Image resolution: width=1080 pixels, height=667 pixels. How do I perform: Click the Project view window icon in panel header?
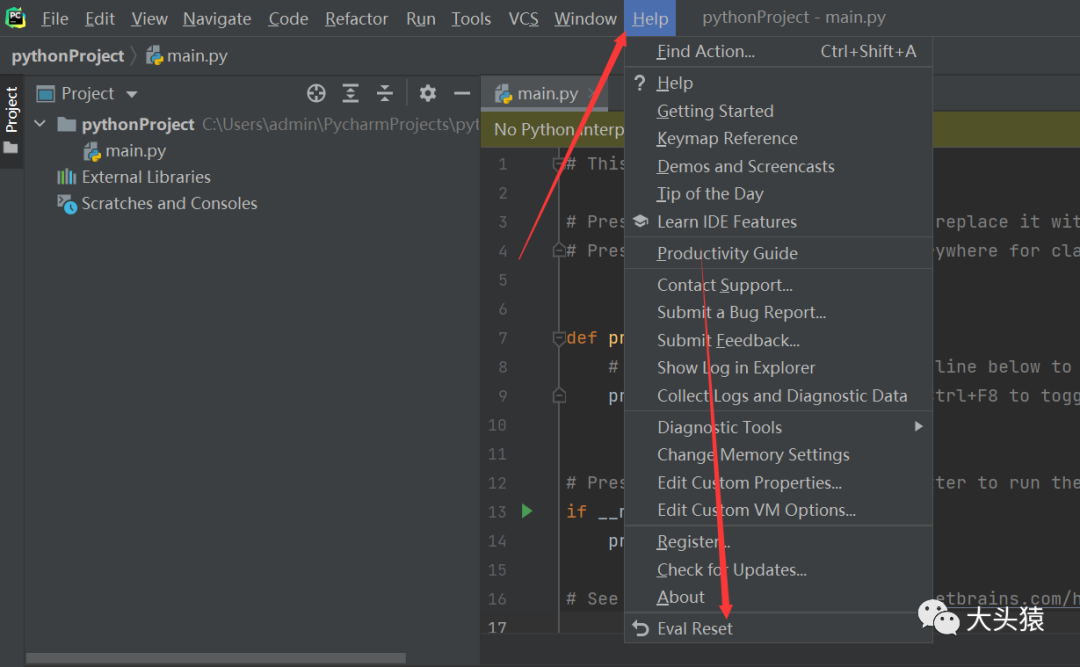[x=45, y=94]
